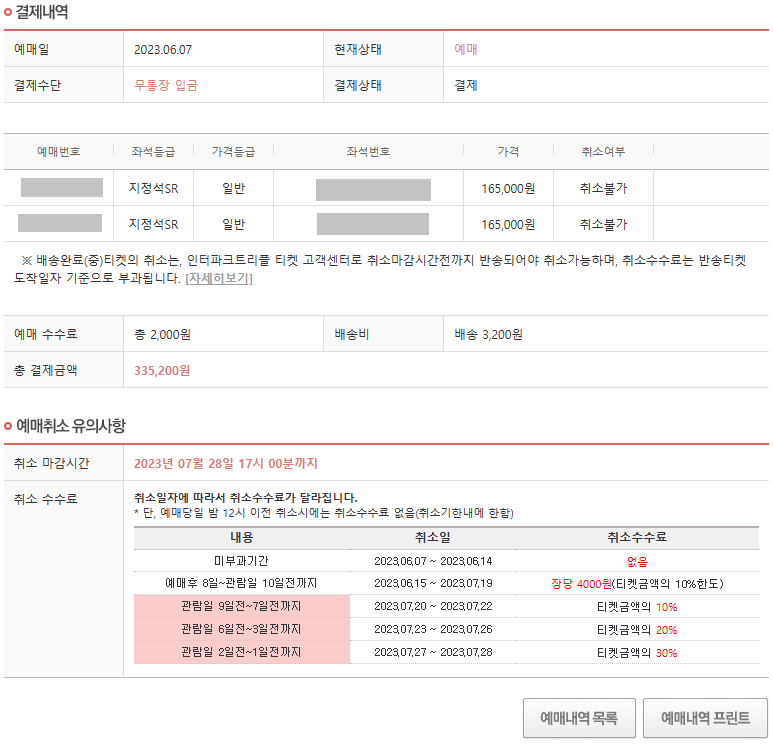Screen dimensions: 773x746
Task: Click the payment method 무통장 입금
Action: [166, 86]
